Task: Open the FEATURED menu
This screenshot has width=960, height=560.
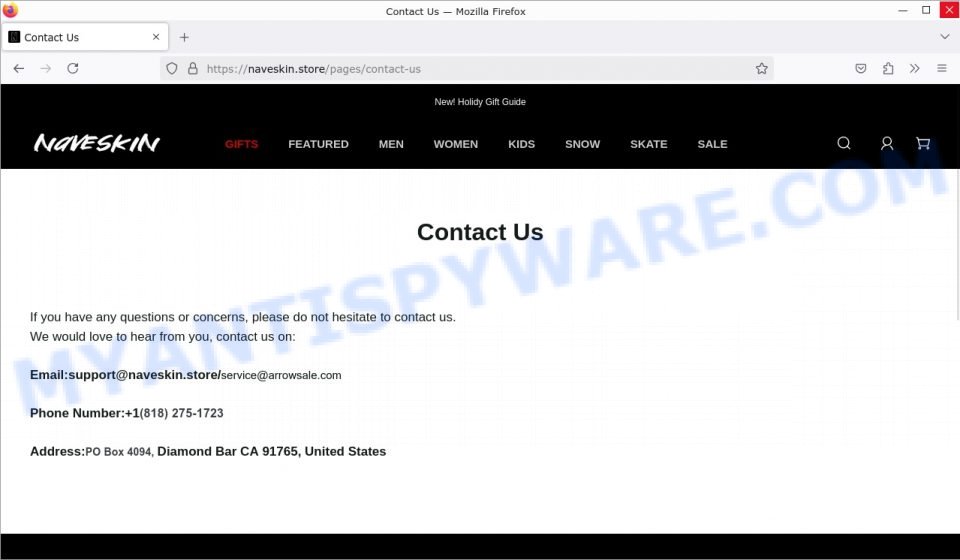Action: pyautogui.click(x=318, y=144)
